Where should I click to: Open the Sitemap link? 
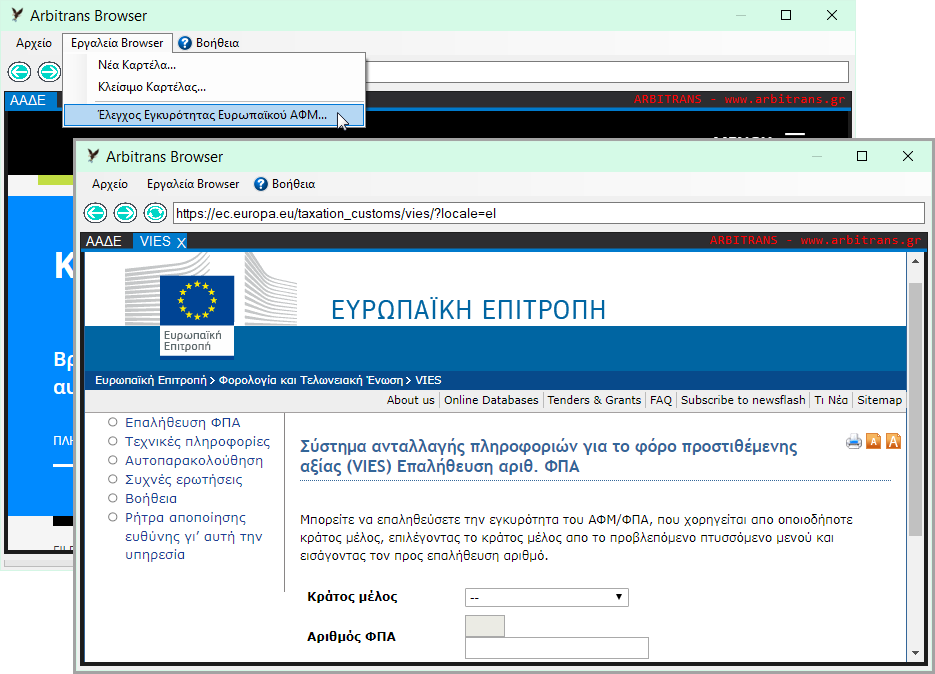pos(880,400)
